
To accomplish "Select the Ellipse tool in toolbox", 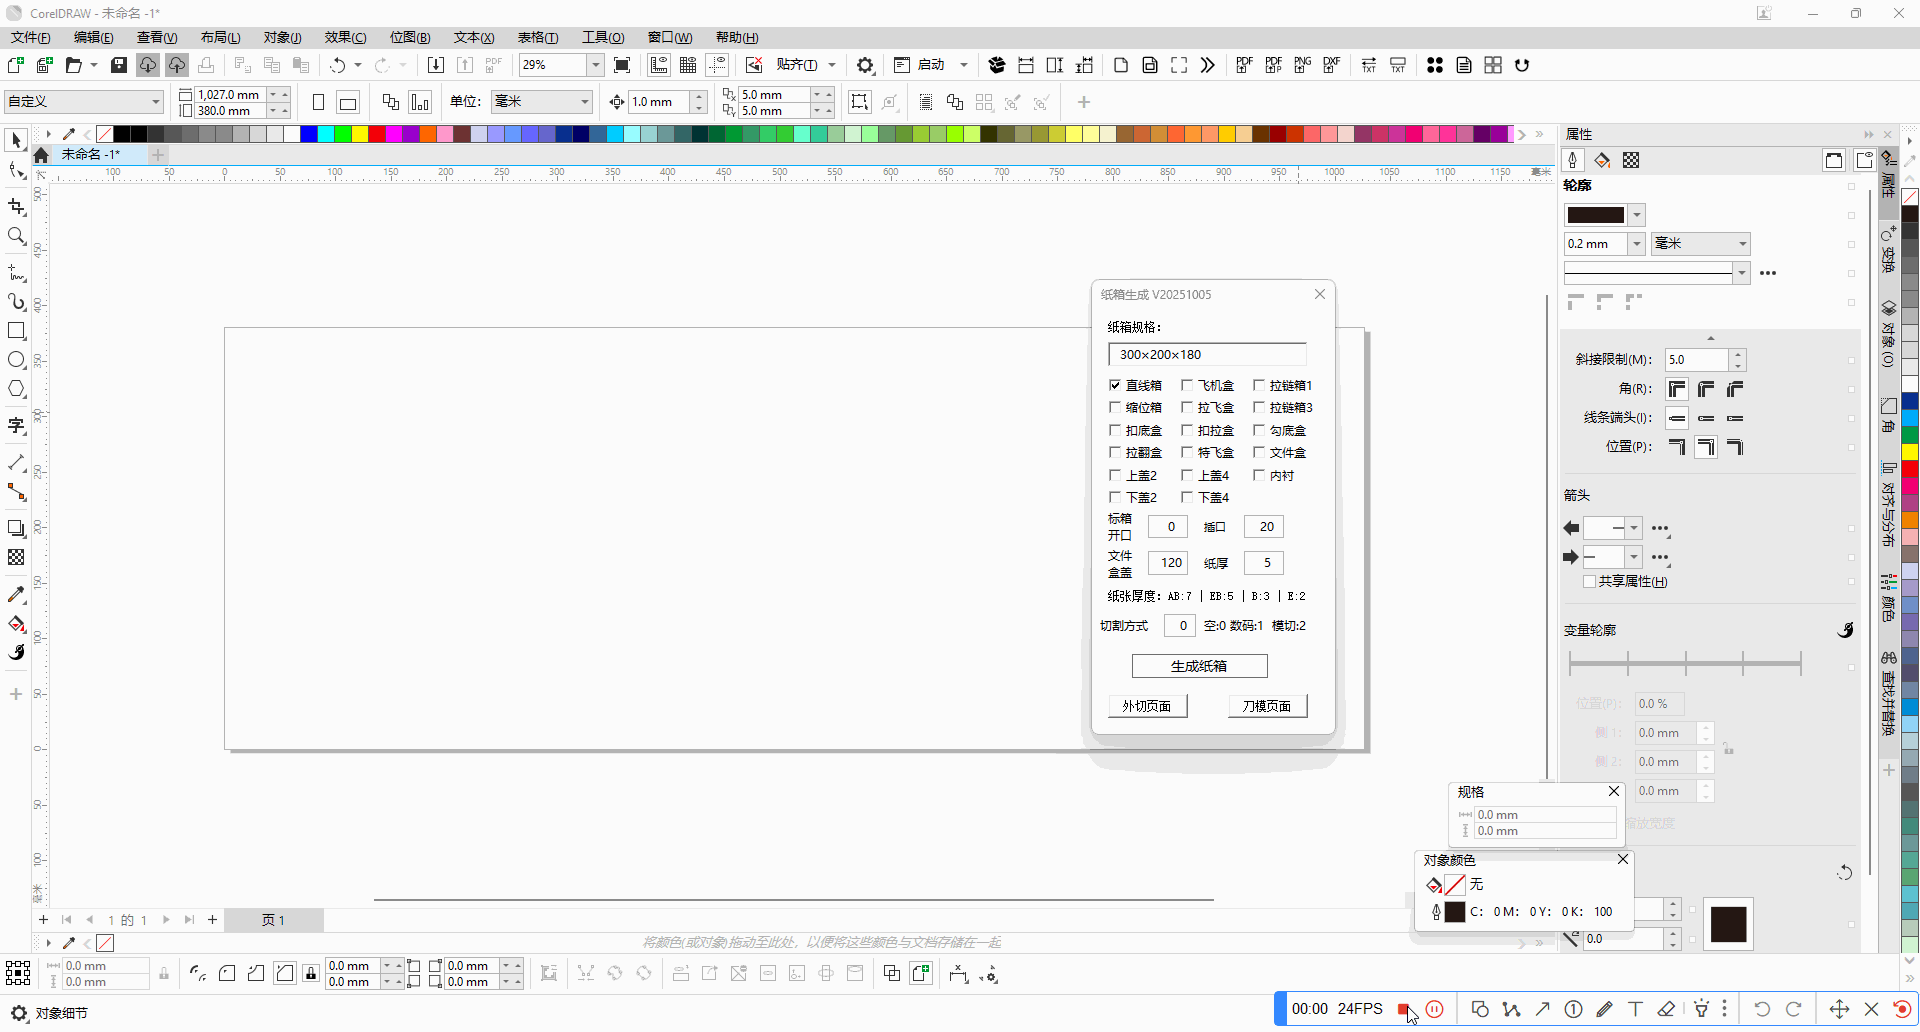I will pyautogui.click(x=16, y=360).
